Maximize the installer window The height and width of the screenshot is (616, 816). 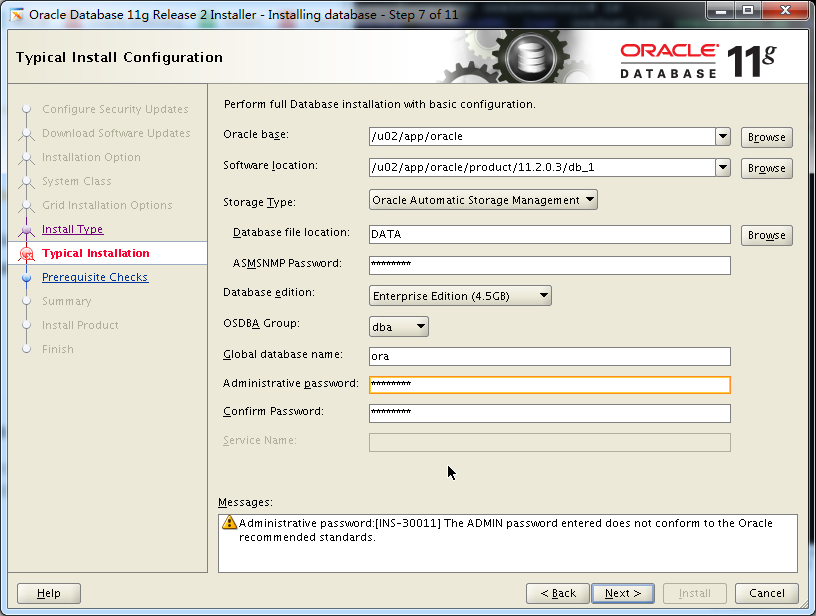748,10
